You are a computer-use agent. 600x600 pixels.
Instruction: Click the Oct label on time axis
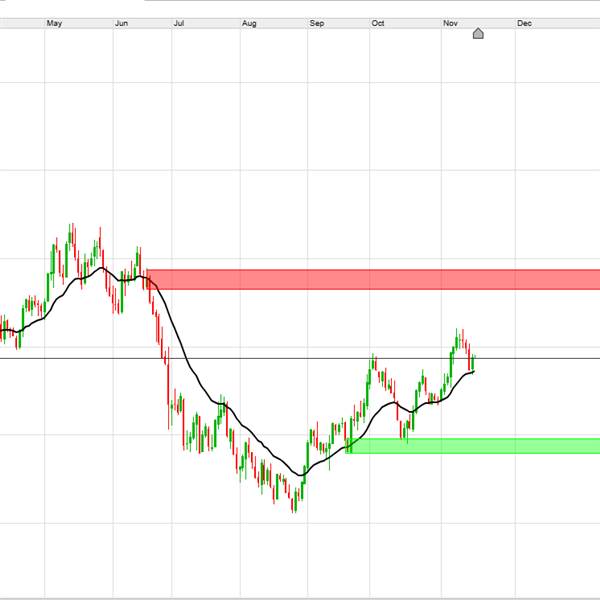click(x=378, y=23)
